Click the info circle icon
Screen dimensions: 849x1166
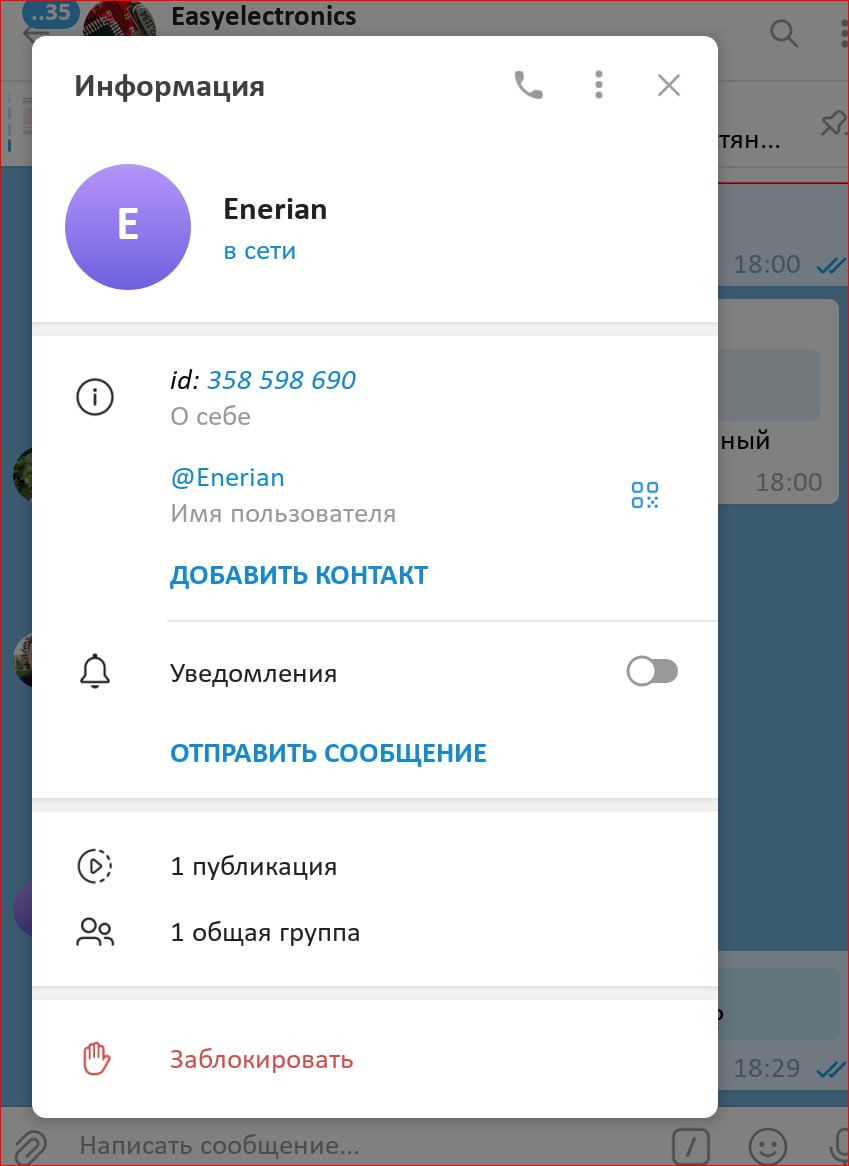(94, 397)
